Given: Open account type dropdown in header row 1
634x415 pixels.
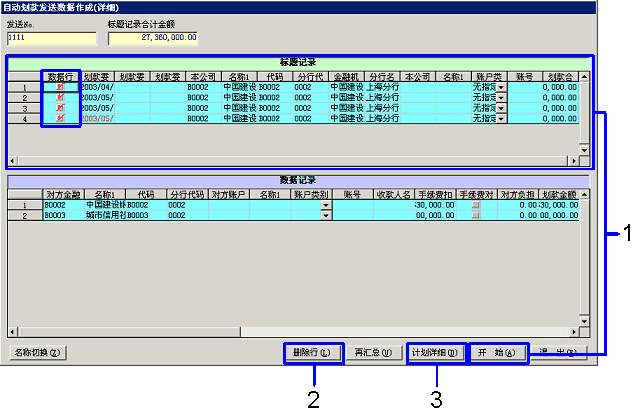Looking at the screenshot, I should pyautogui.click(x=502, y=88).
